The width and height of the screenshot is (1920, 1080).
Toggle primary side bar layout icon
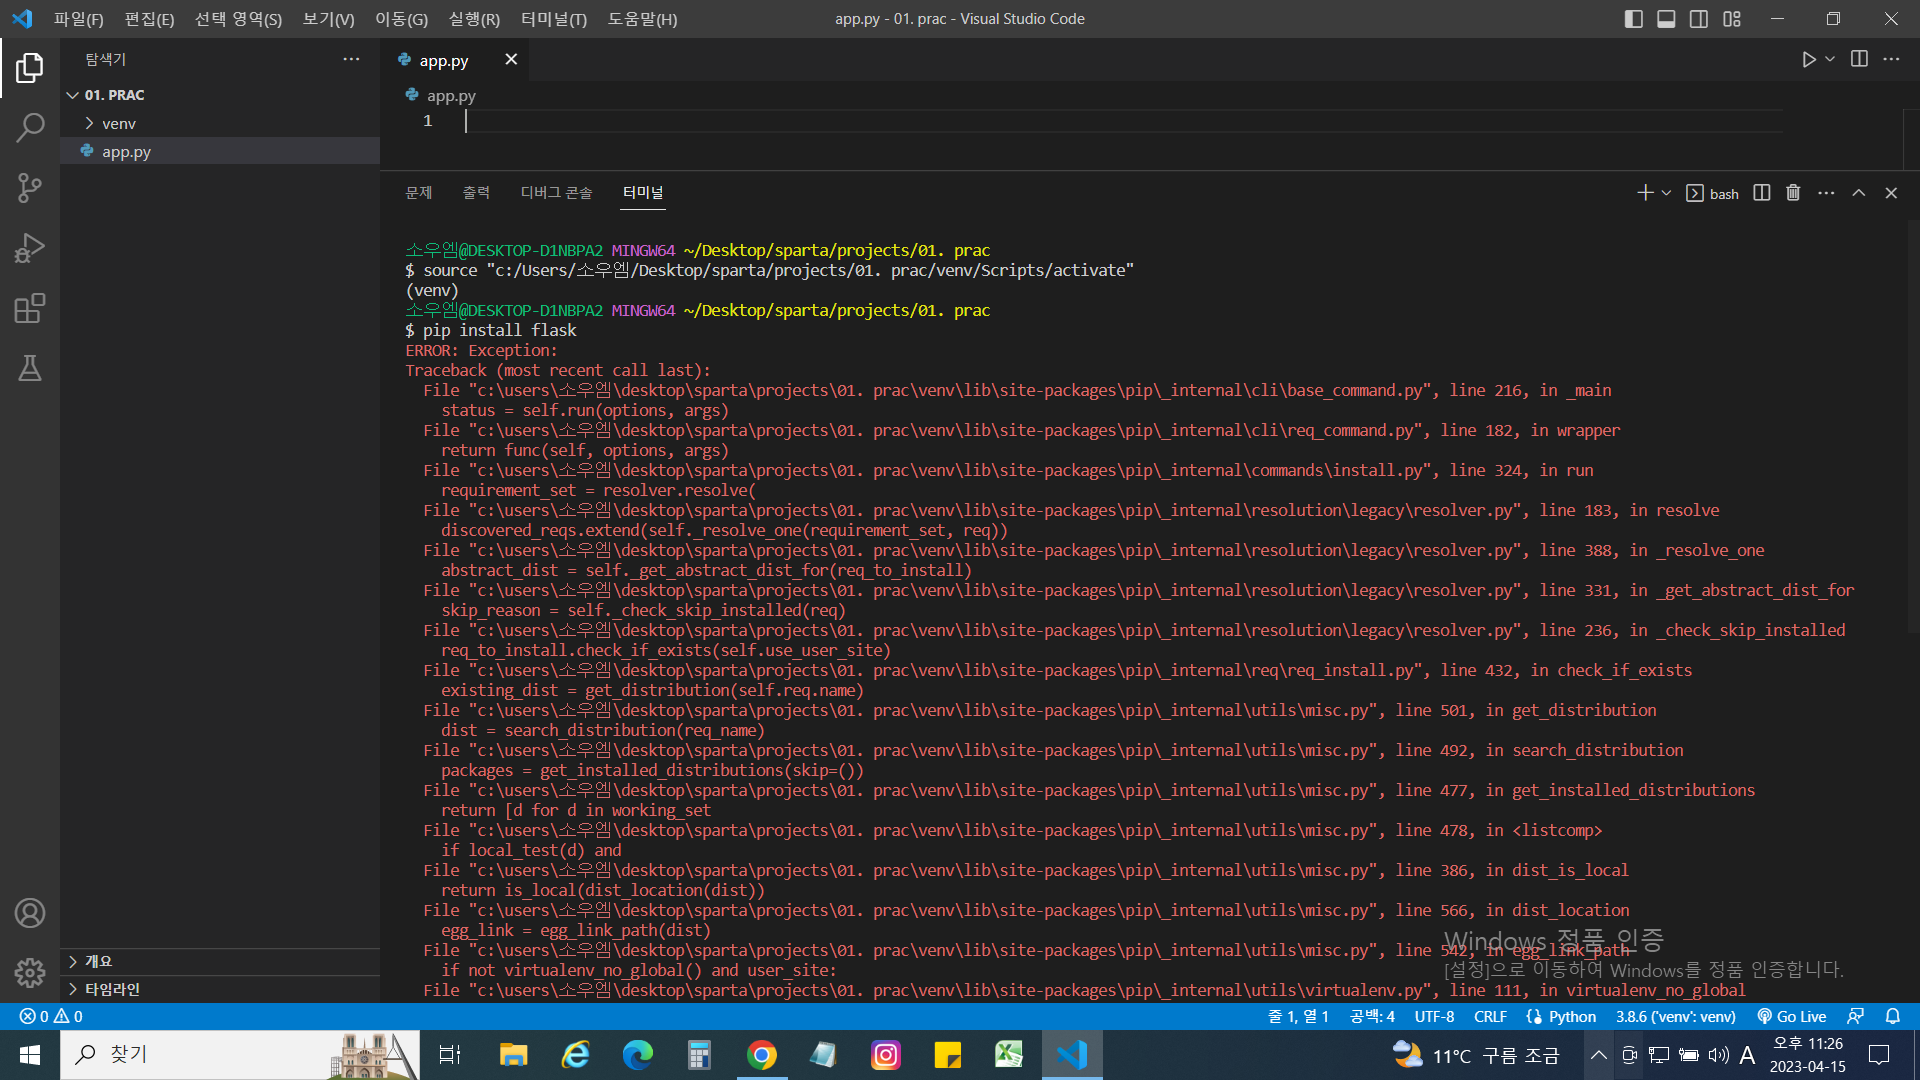pos(1634,19)
